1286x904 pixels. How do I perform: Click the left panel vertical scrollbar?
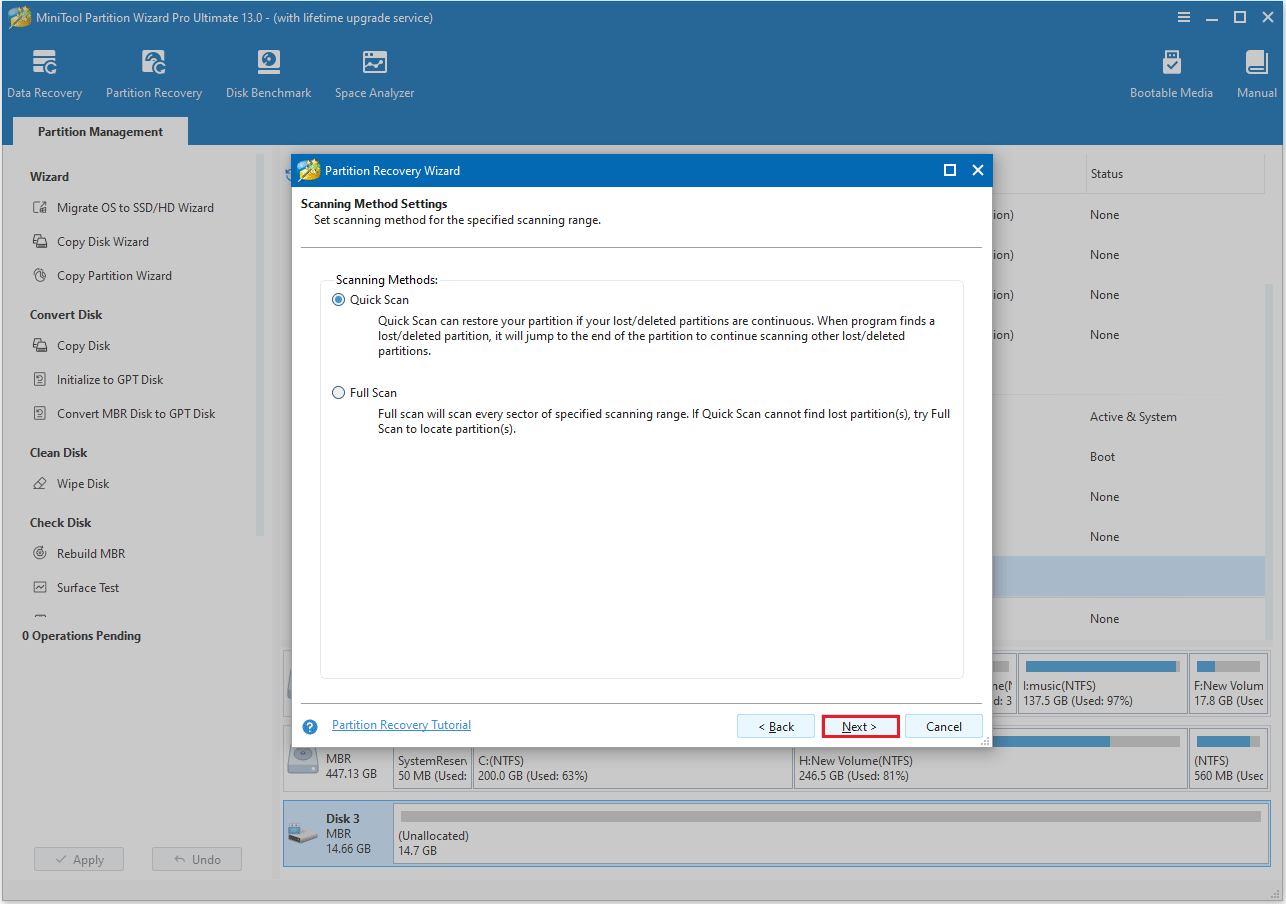pos(260,345)
